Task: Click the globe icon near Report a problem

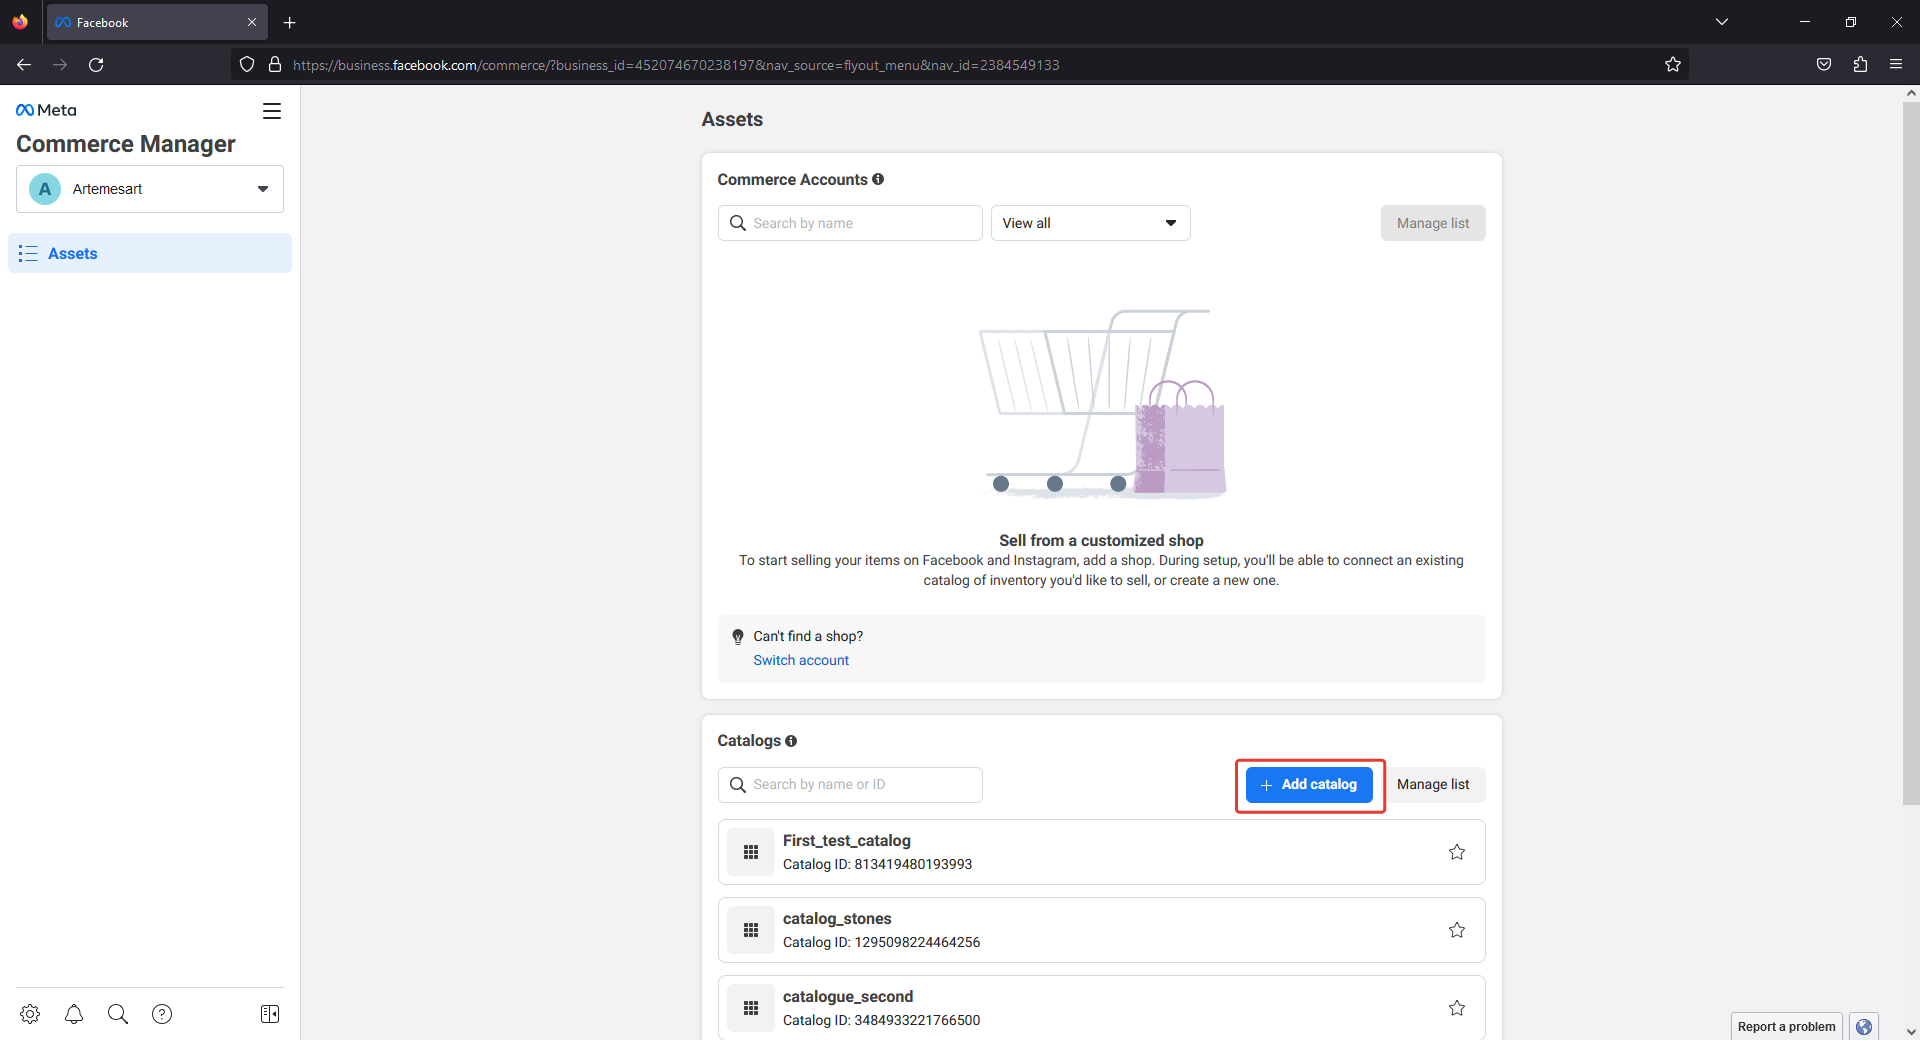Action: (1864, 1026)
